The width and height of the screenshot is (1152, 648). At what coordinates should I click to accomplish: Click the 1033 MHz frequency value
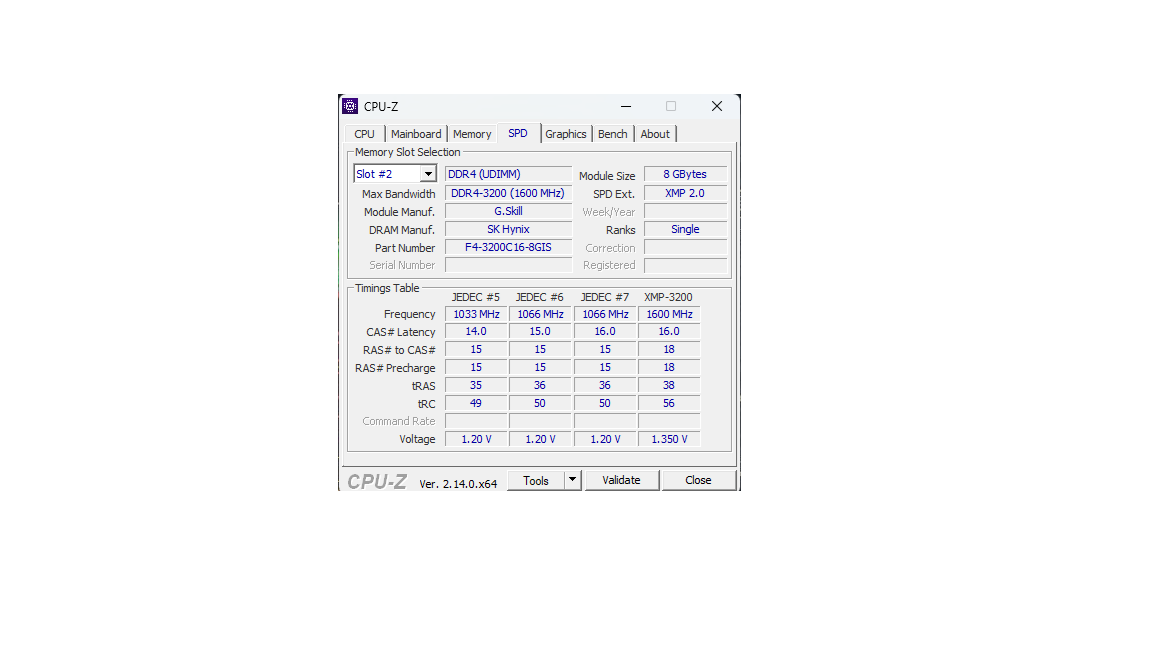476,314
